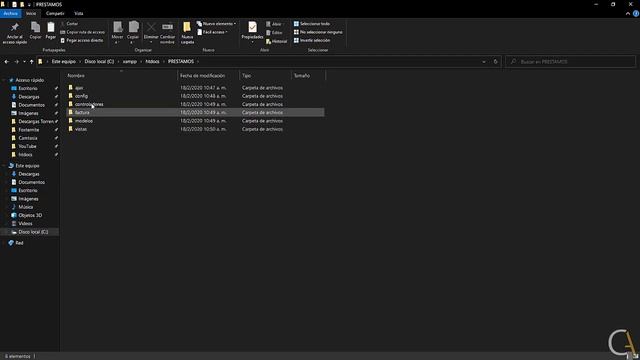Open Descargas Torrent in sidebar
The width and height of the screenshot is (640, 360).
(36, 121)
